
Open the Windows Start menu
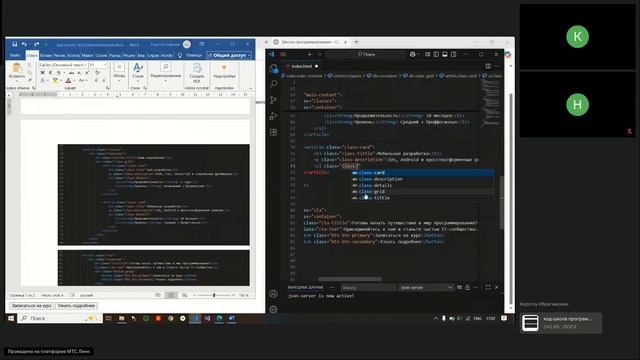point(11,318)
